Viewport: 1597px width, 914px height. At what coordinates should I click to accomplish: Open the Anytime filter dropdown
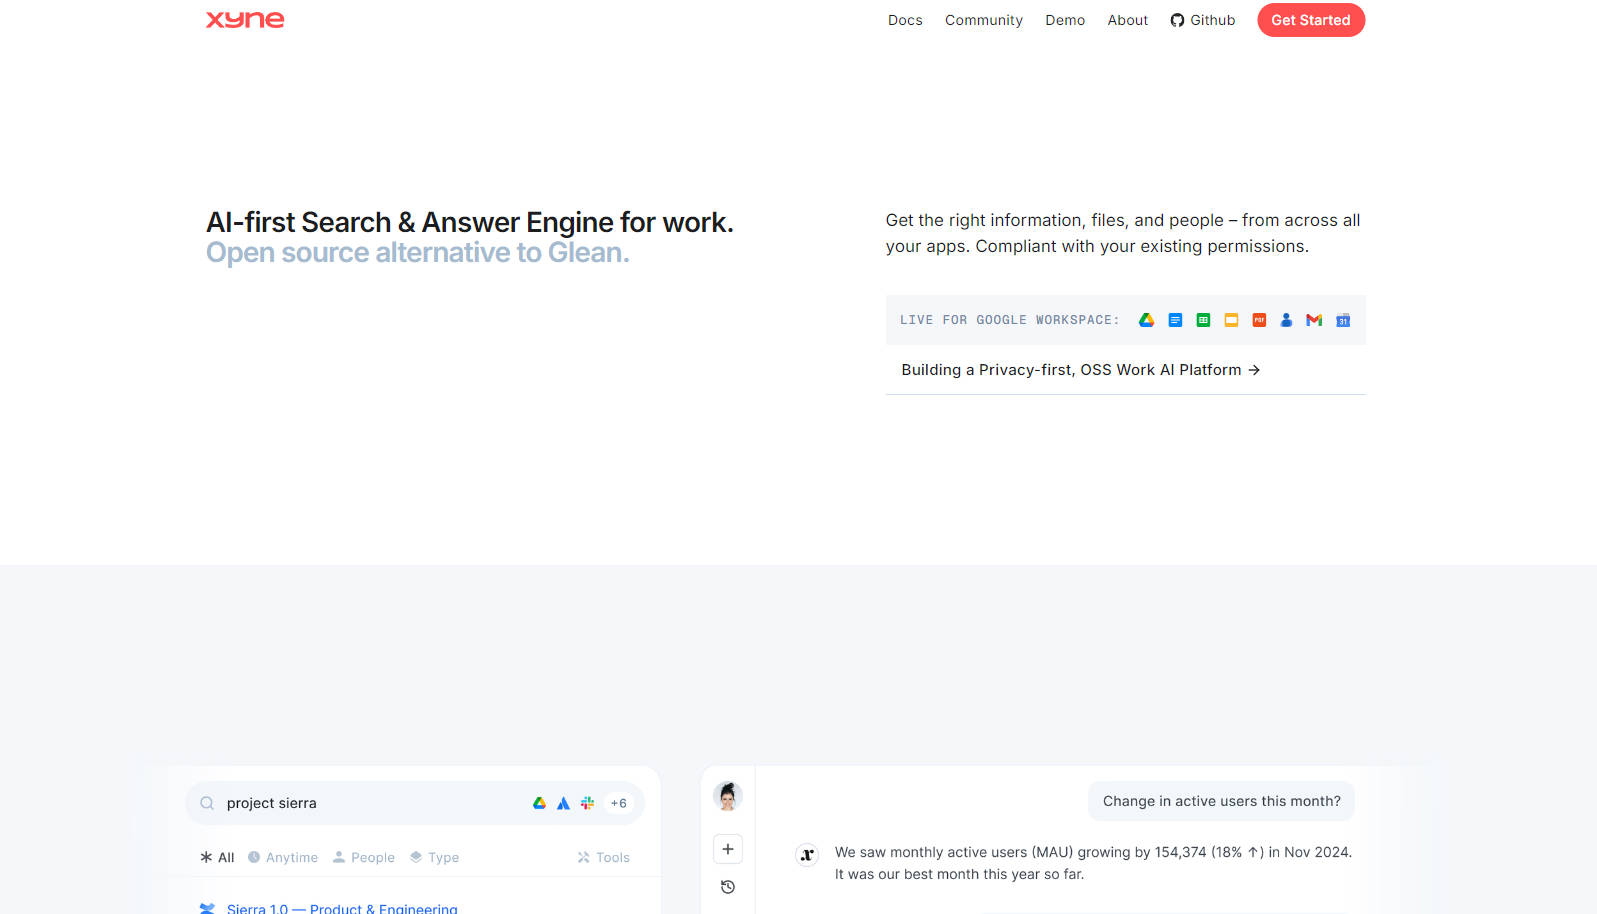pos(283,857)
